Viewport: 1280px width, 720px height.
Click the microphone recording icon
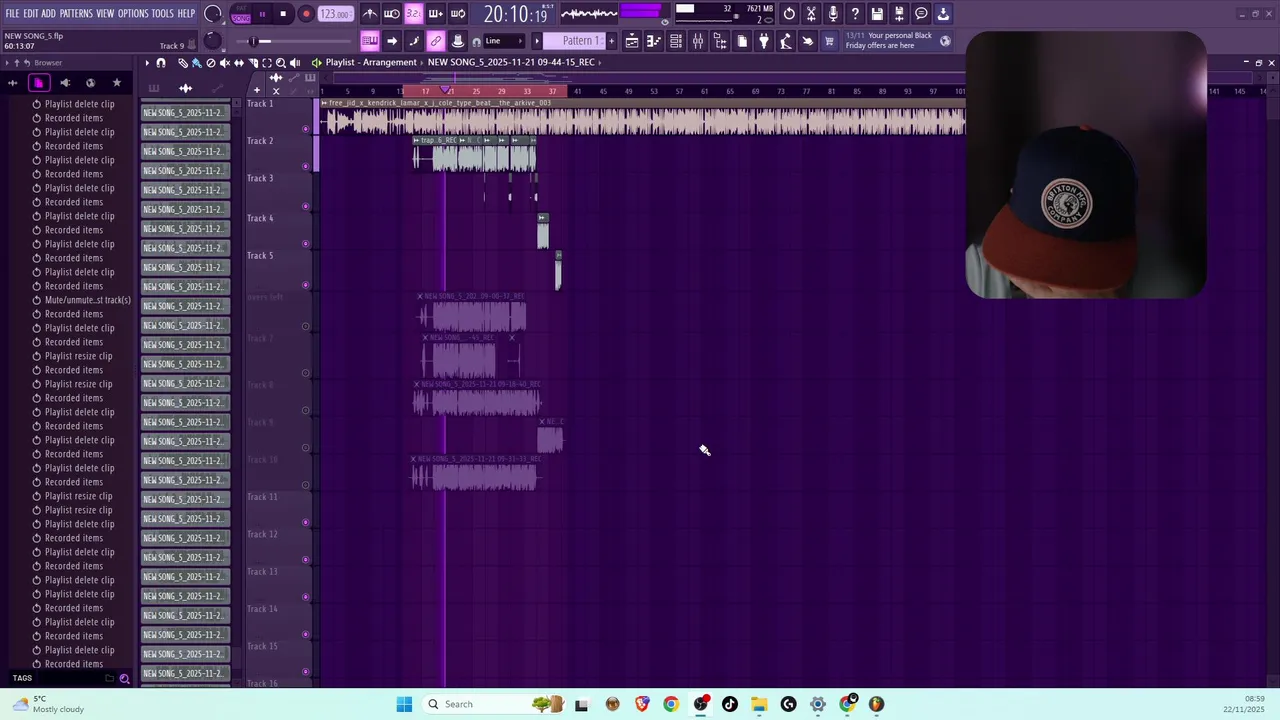833,14
